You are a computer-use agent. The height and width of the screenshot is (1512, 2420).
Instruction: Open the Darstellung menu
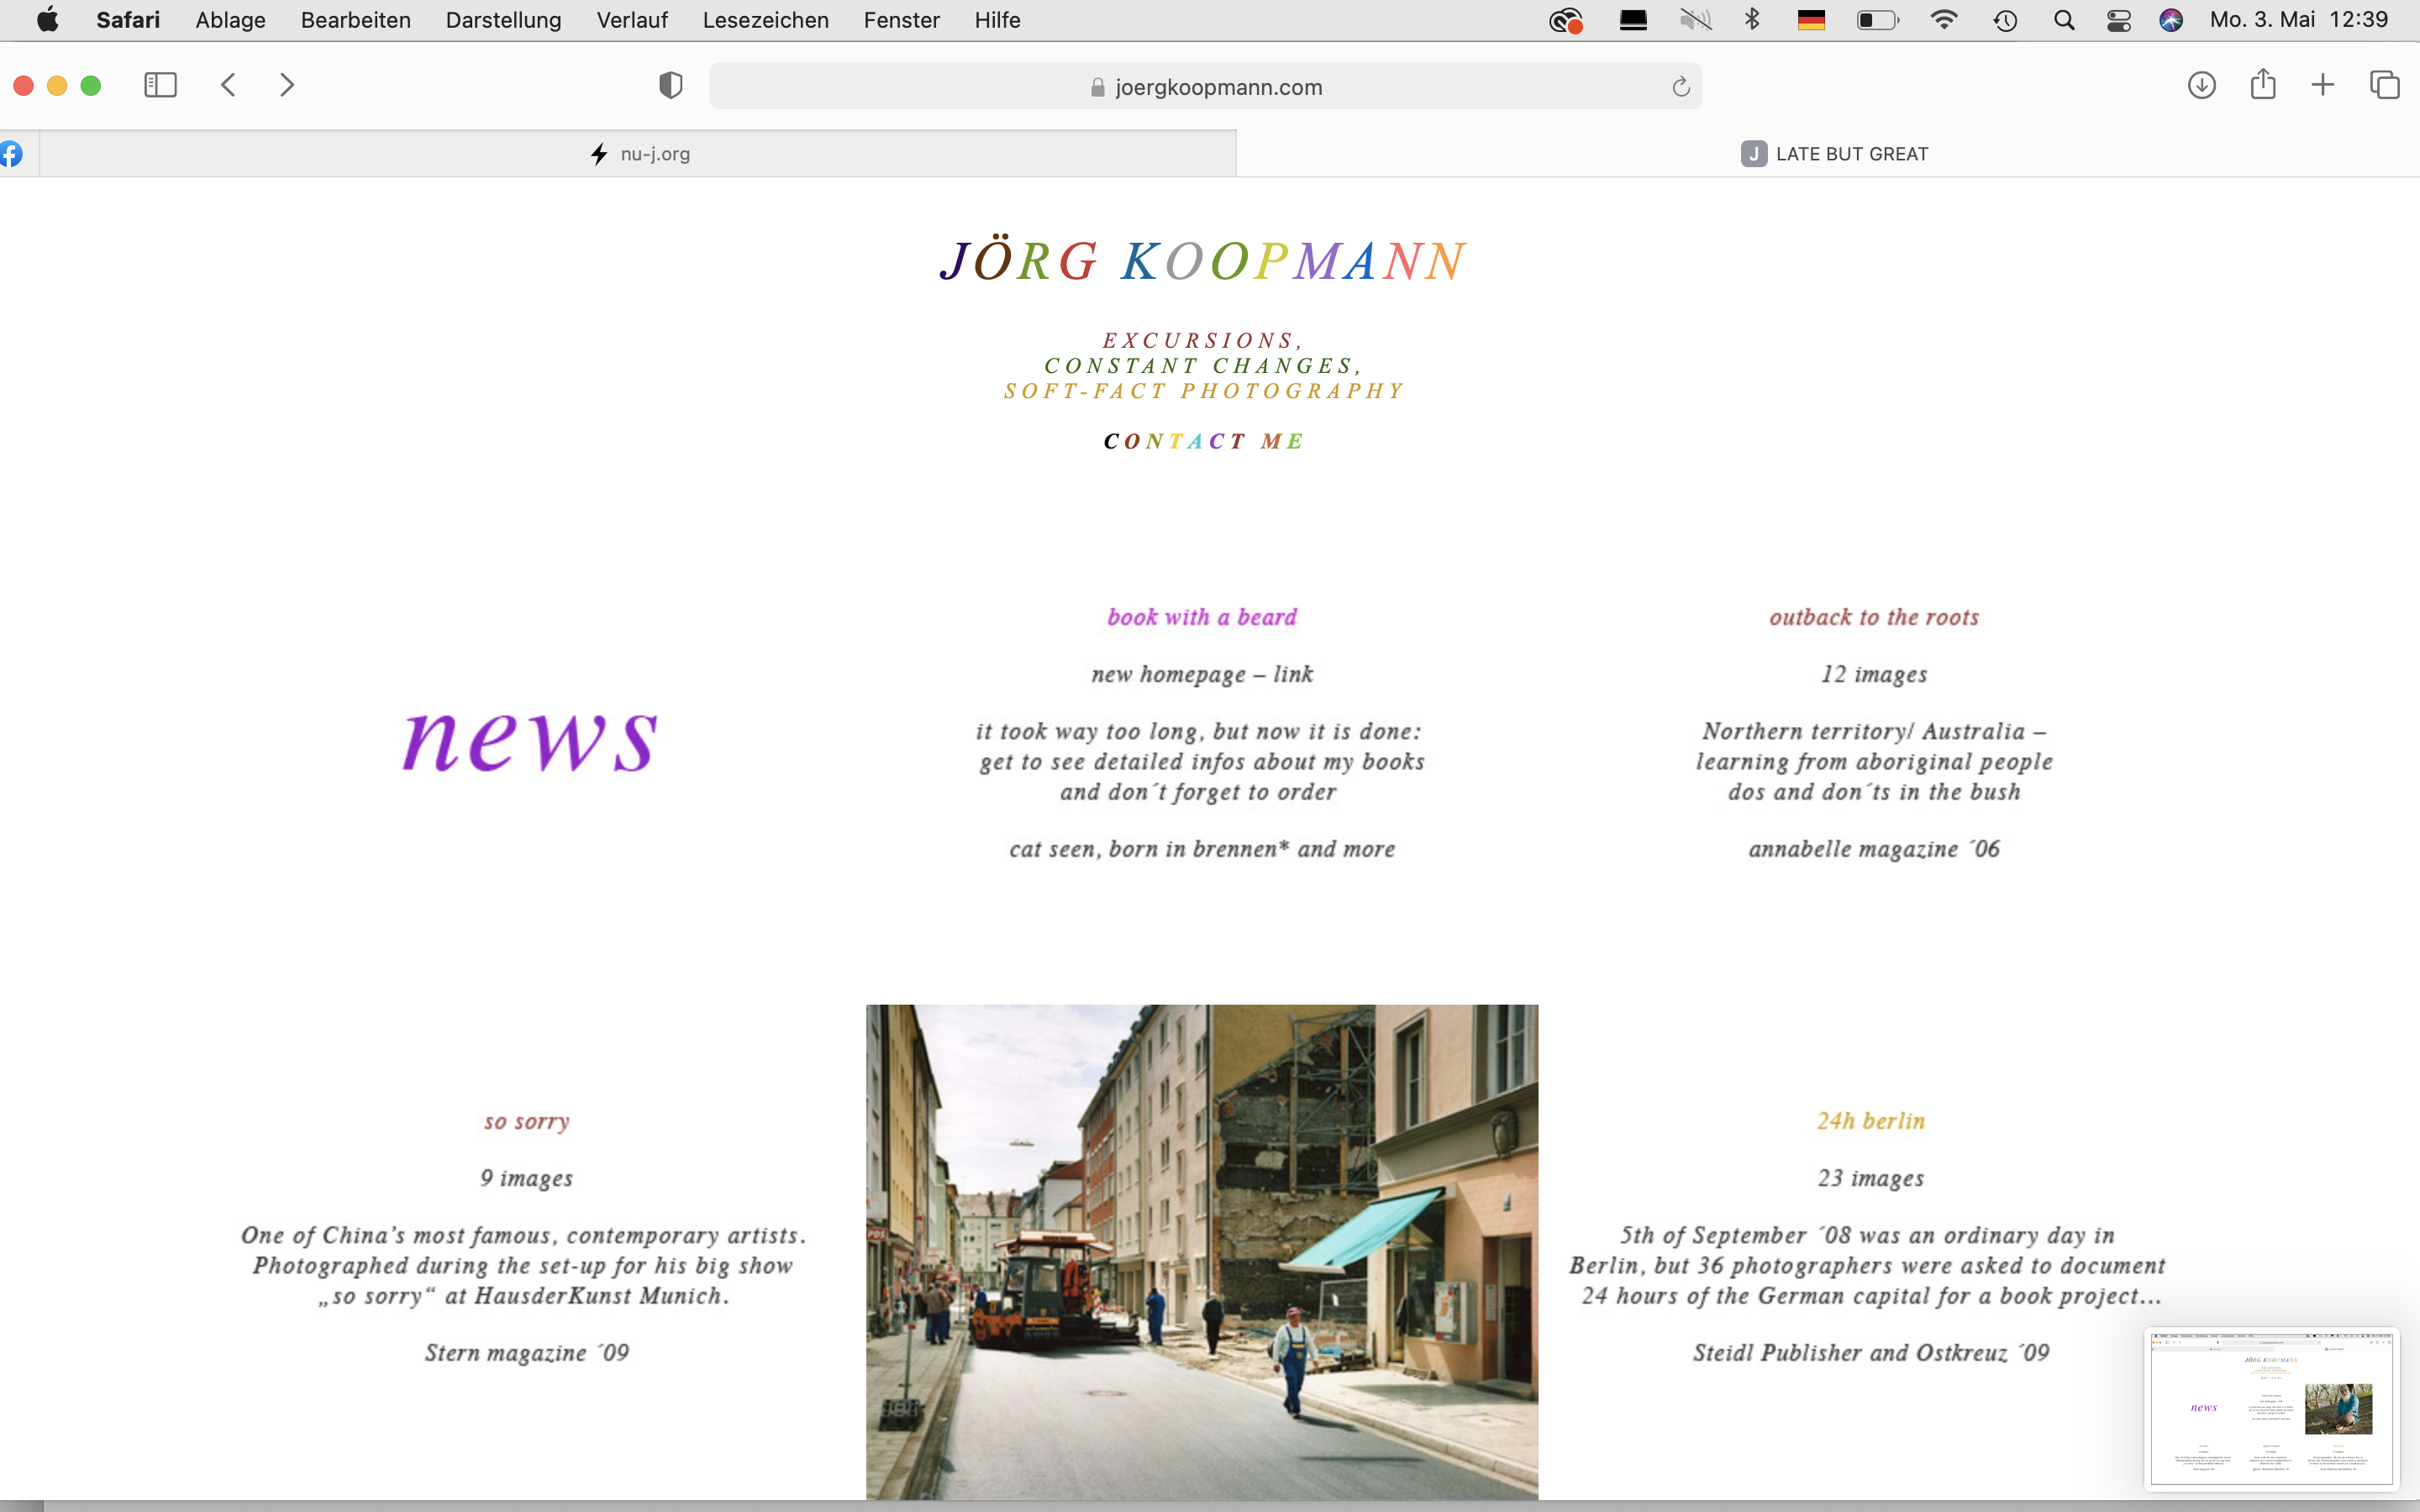503,20
